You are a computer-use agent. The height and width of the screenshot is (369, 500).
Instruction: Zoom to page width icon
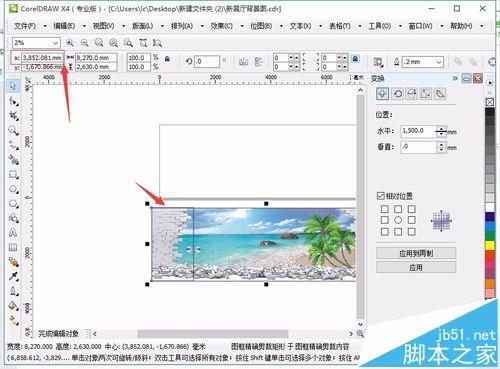[143, 43]
